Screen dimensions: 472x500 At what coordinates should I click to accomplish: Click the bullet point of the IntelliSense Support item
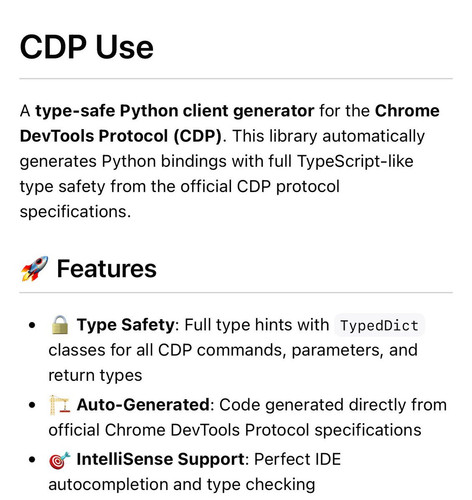(x=32, y=460)
